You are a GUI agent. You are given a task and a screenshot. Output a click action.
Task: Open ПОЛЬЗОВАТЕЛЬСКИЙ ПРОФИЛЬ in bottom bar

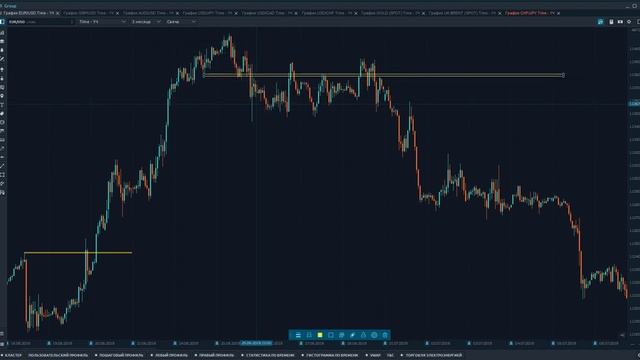click(x=58, y=356)
